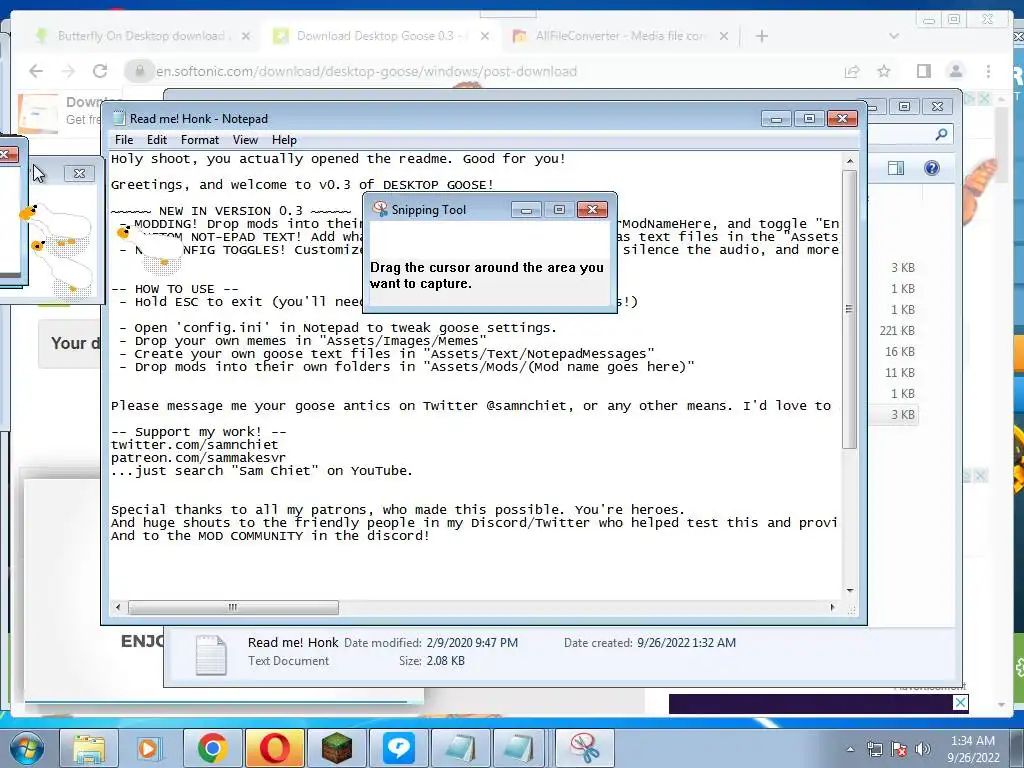Viewport: 1024px width, 768px height.
Task: Minimize the Snipping Tool window
Action: point(526,210)
